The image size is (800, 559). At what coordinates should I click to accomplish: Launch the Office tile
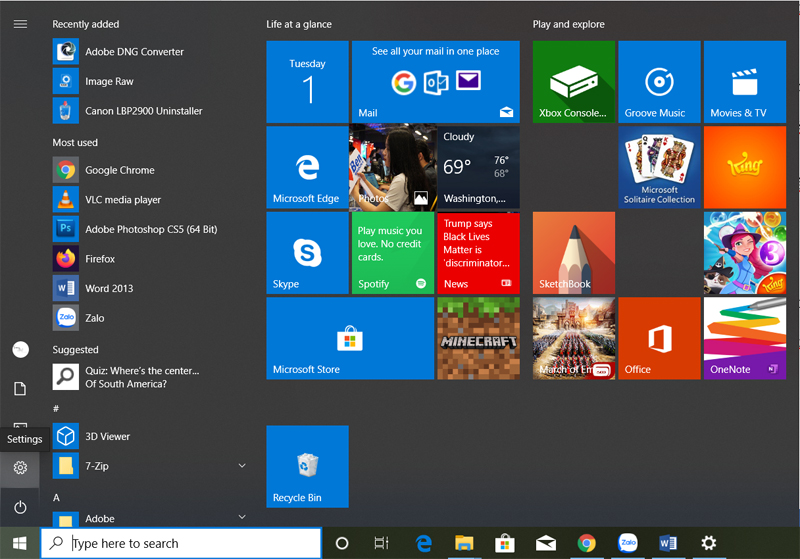pos(659,339)
